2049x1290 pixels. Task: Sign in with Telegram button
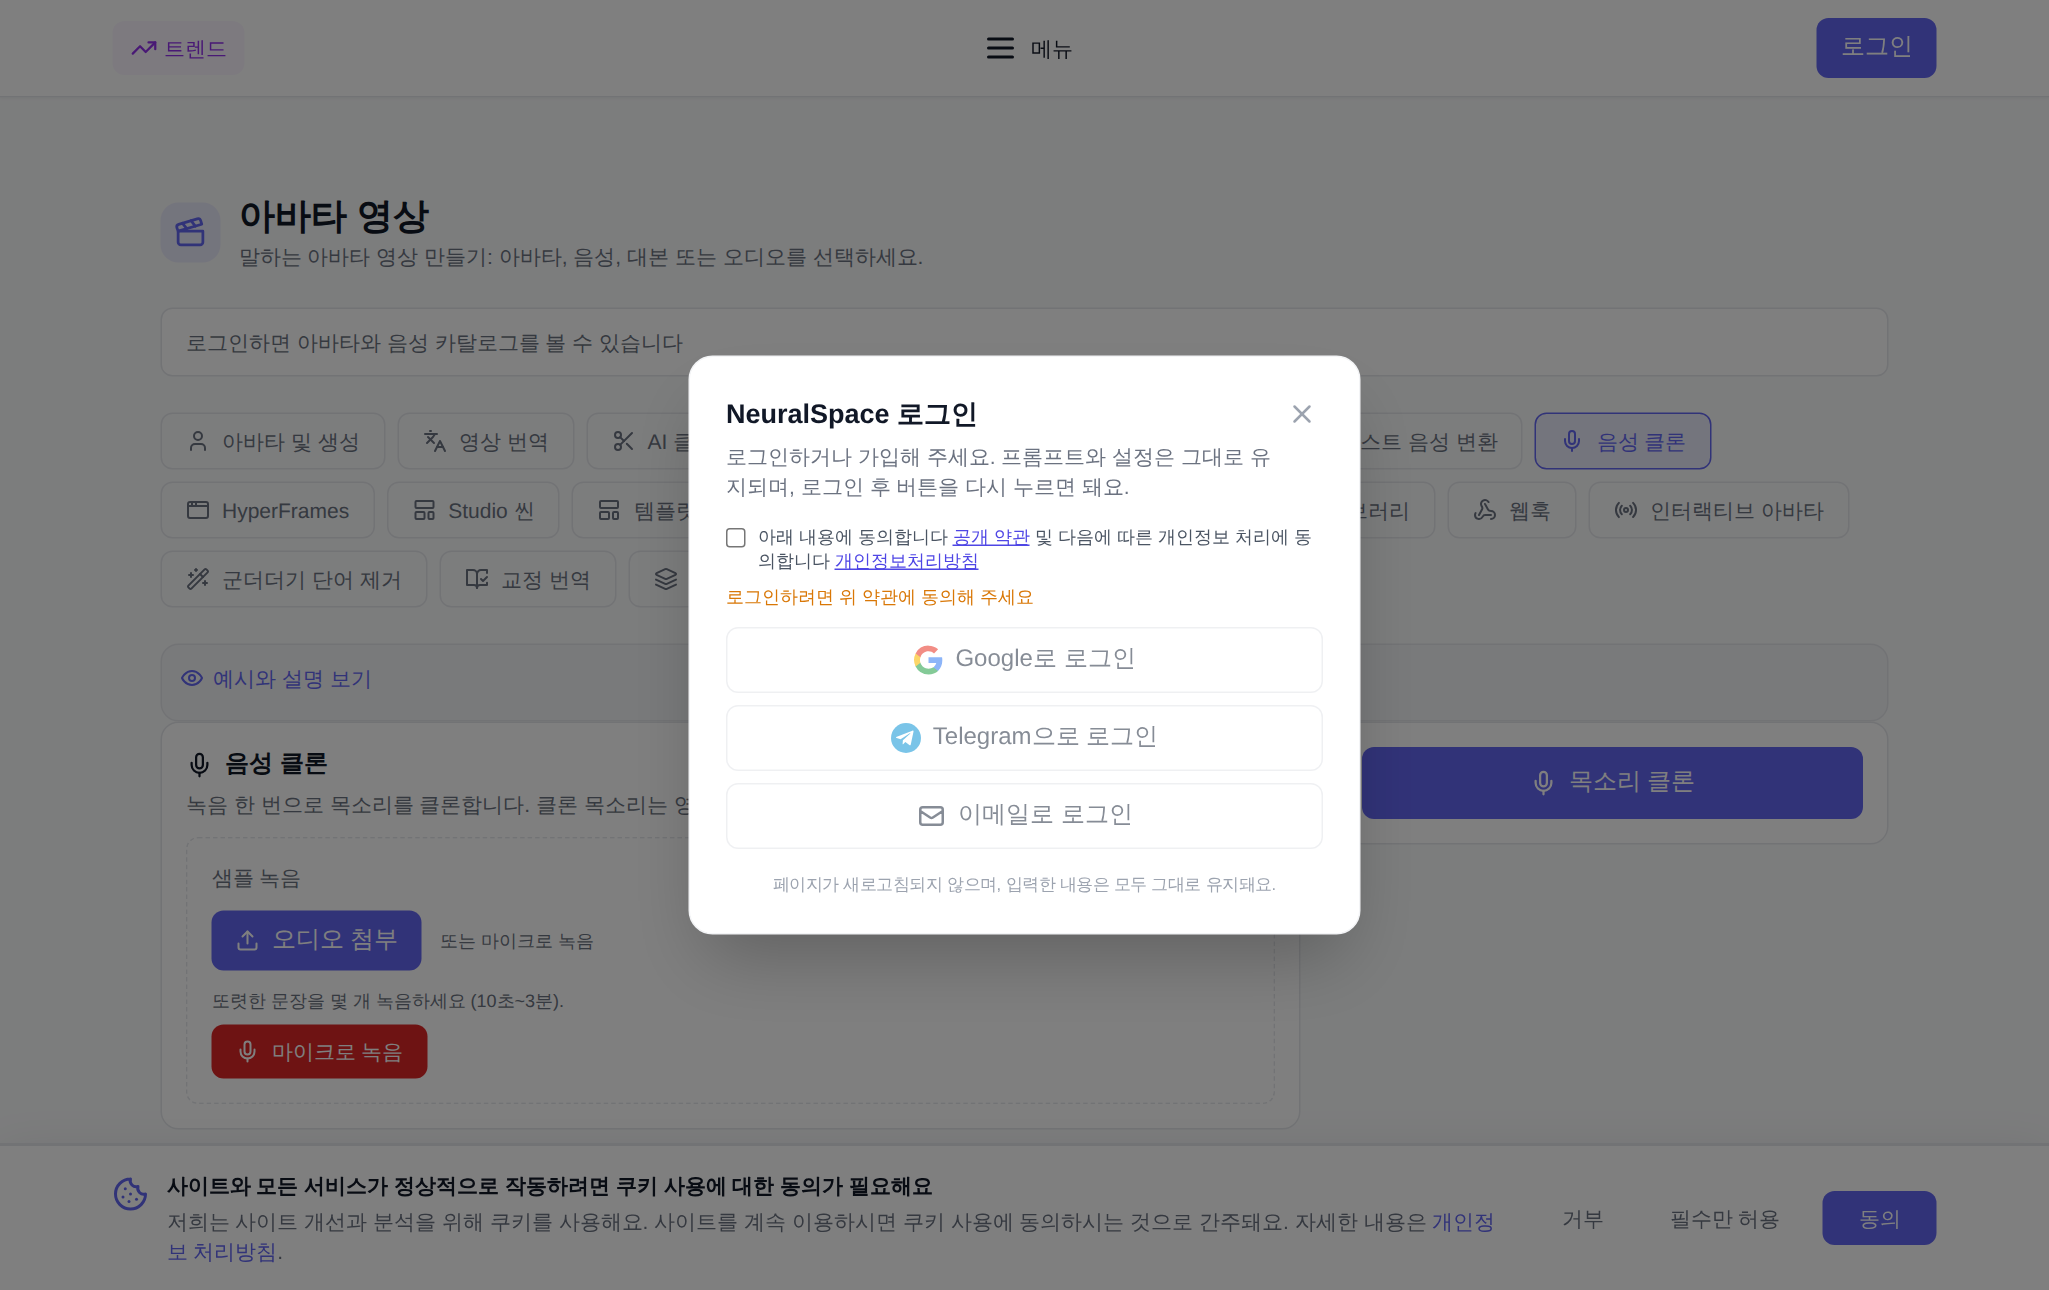pos(1024,738)
